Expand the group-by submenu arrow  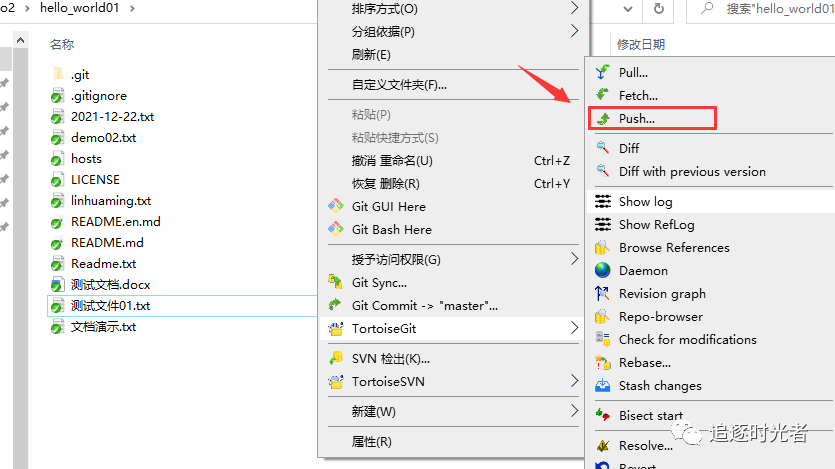click(574, 31)
